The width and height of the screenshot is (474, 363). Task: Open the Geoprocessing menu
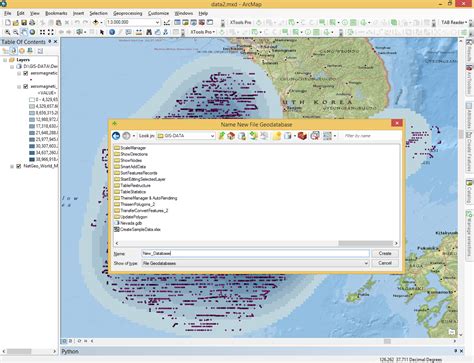pos(128,13)
